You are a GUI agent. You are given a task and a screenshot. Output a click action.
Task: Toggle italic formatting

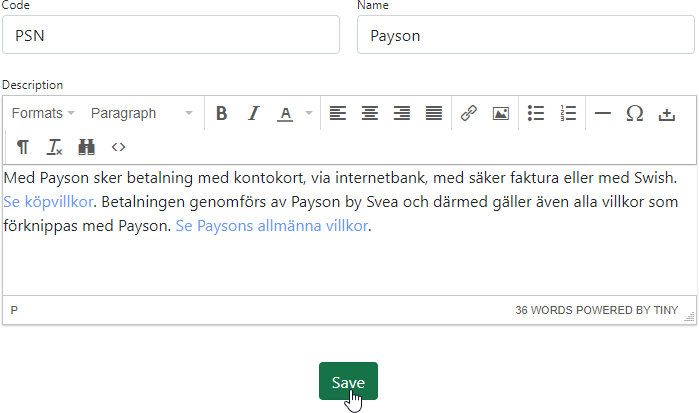(x=253, y=114)
